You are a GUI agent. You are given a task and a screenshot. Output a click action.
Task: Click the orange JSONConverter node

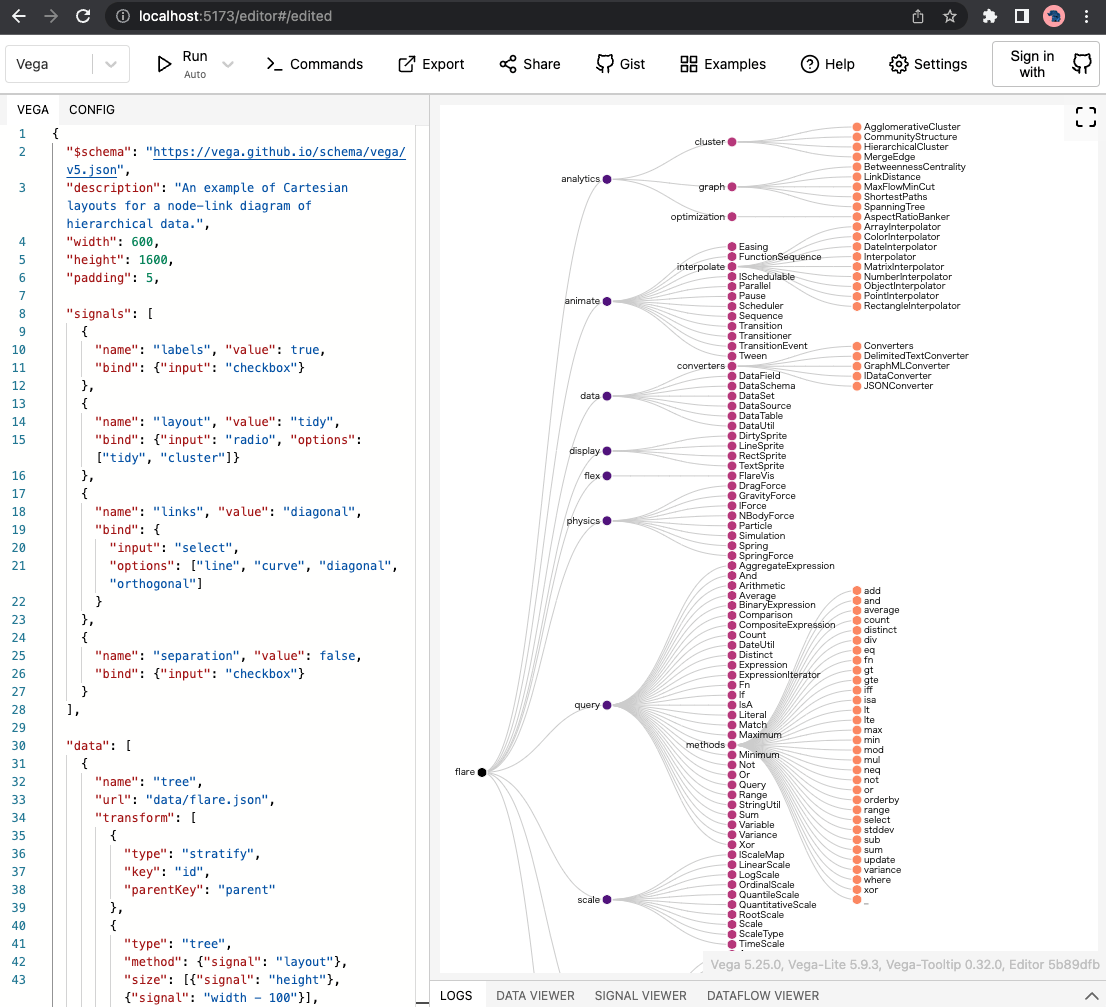point(857,386)
